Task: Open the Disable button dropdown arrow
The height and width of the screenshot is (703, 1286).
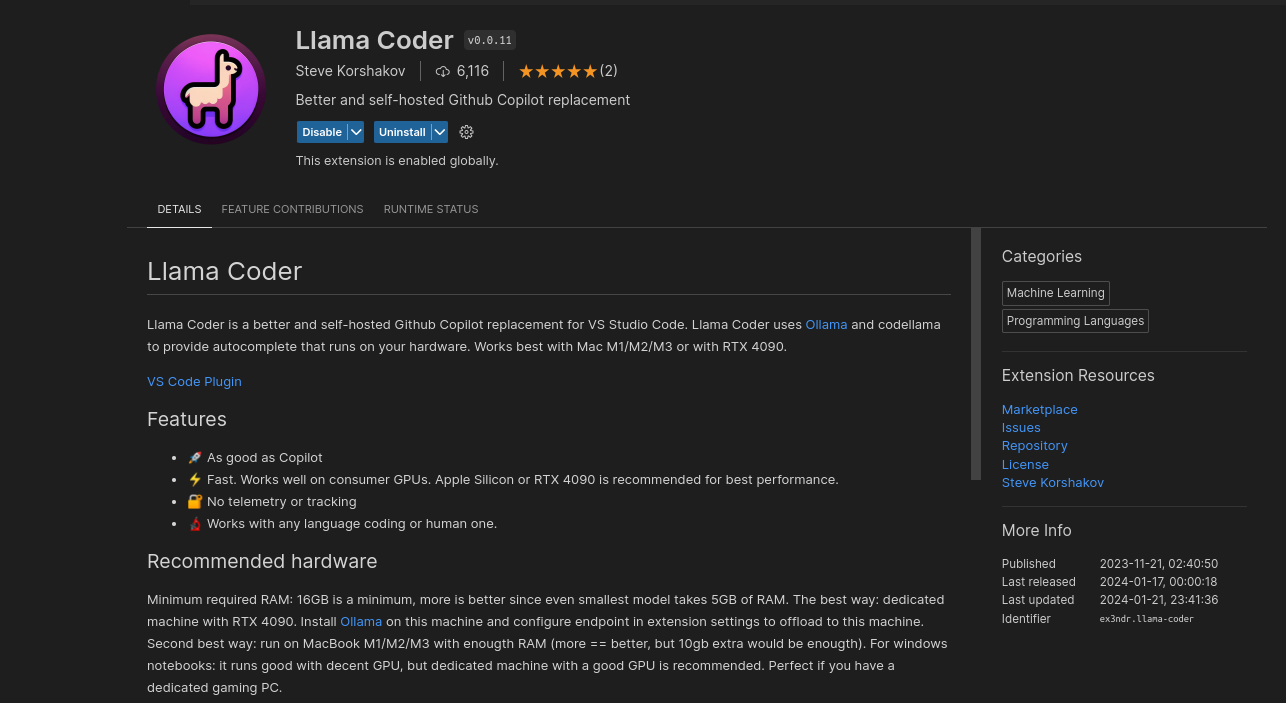Action: [x=356, y=131]
